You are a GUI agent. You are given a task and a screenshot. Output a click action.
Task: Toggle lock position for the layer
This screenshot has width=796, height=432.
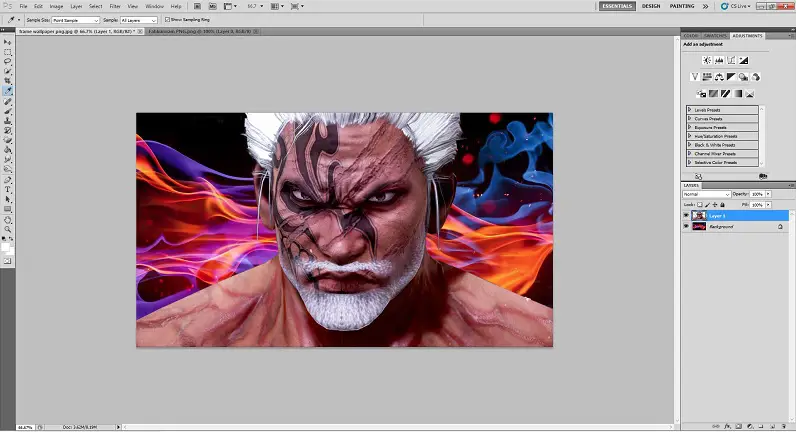pos(715,205)
